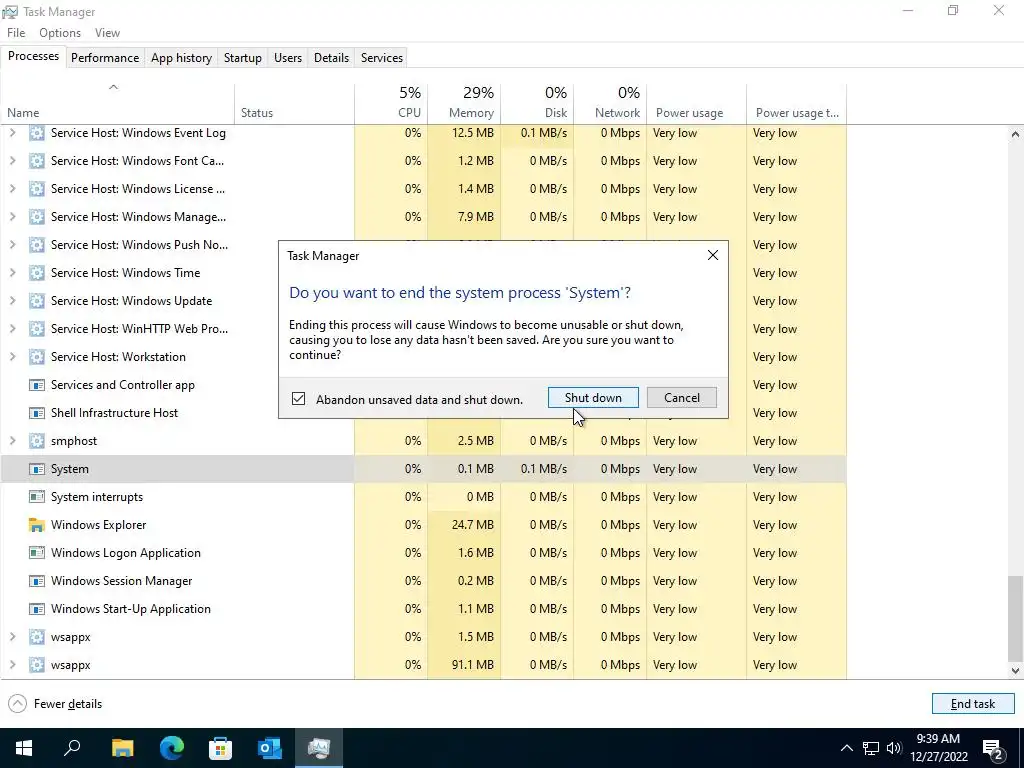Click the volume speaker tray icon

(x=894, y=748)
